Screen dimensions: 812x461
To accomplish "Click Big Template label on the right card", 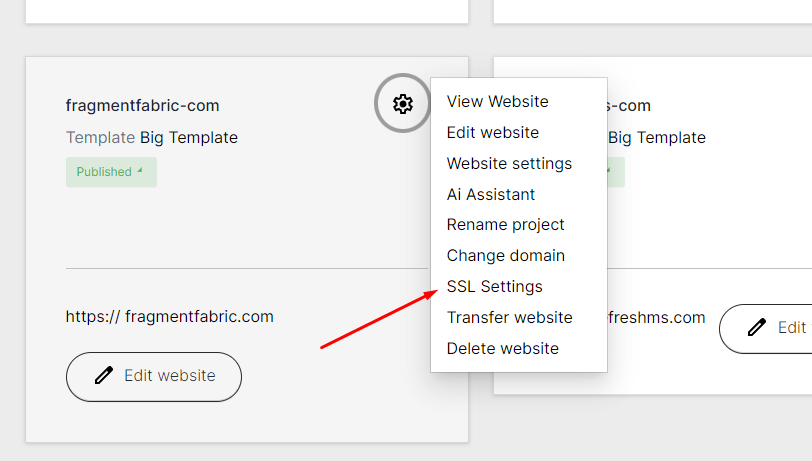I will click(x=656, y=137).
